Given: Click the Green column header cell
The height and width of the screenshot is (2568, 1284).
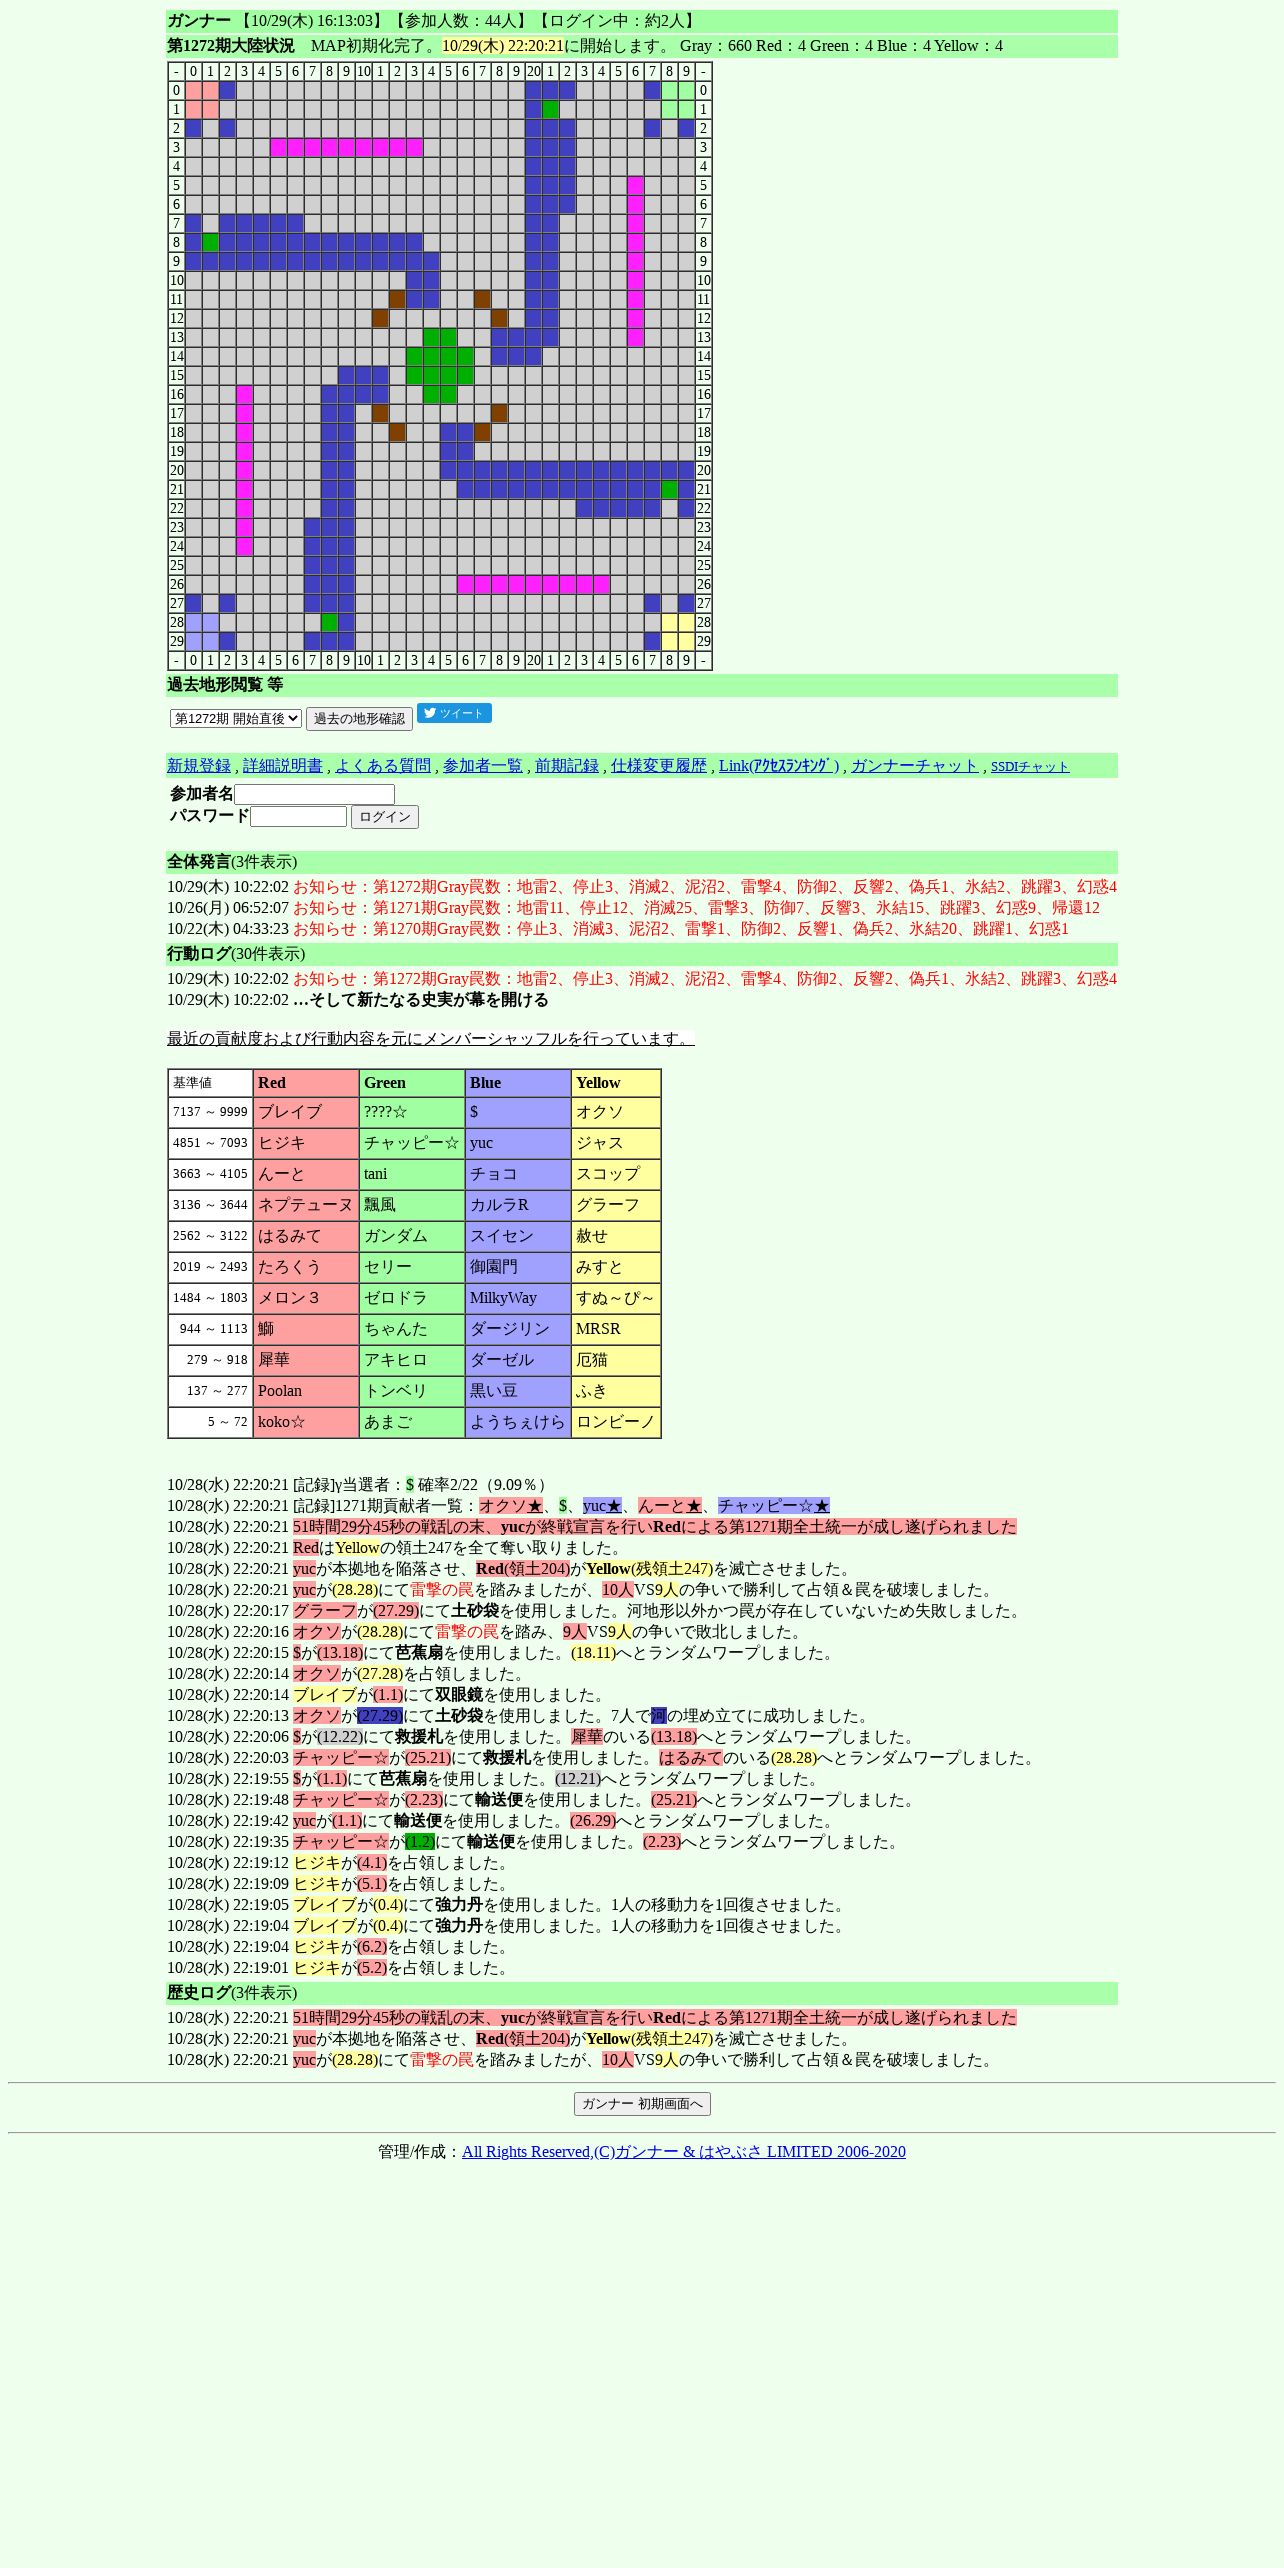Looking at the screenshot, I should point(412,1083).
